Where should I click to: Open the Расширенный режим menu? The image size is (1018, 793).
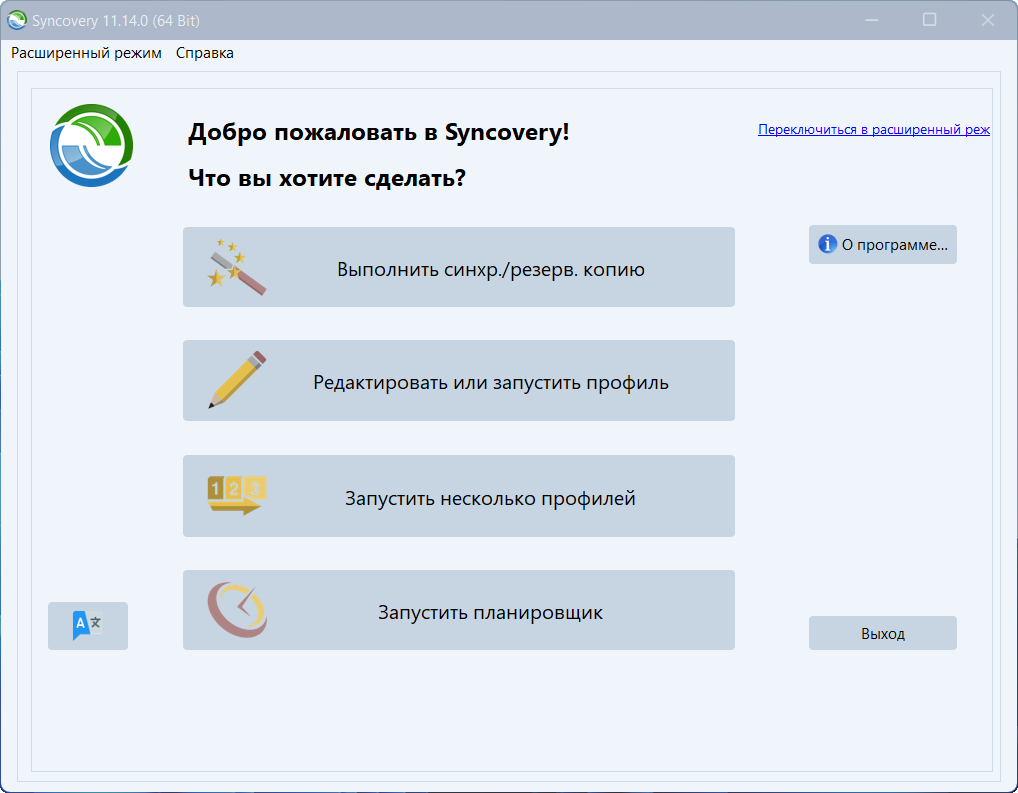click(x=86, y=53)
